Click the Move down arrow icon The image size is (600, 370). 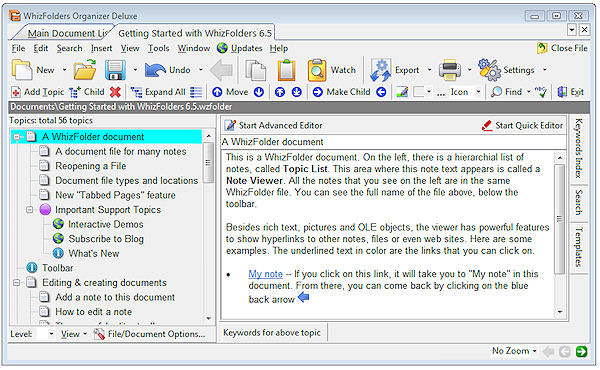(x=259, y=92)
